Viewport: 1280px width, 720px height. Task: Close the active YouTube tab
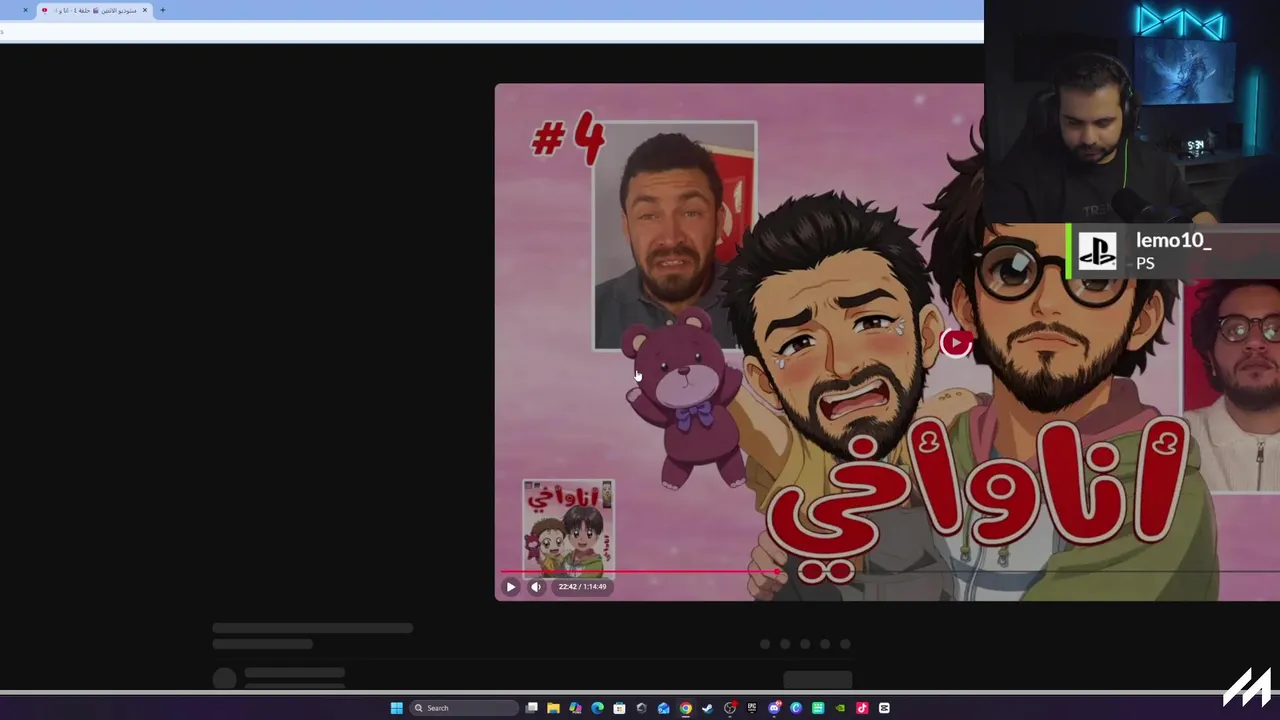click(145, 10)
